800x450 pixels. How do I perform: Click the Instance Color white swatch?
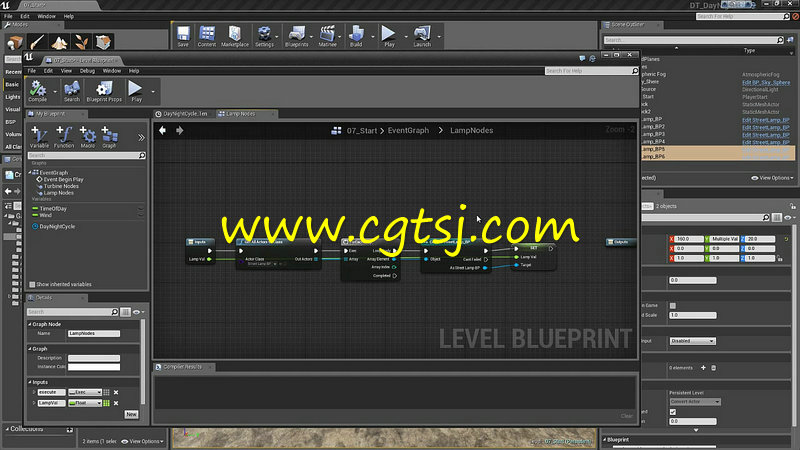[x=94, y=367]
